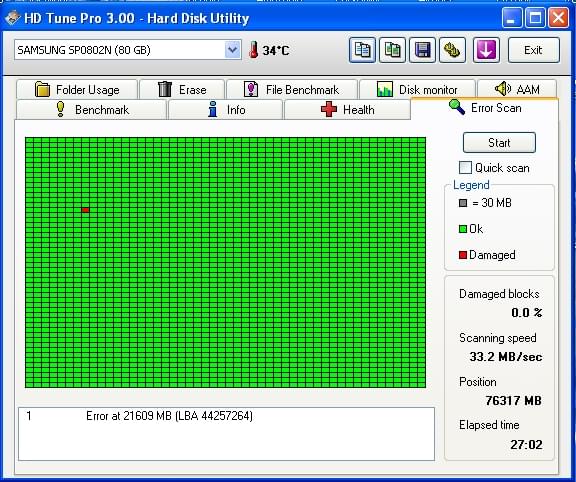This screenshot has width=576, height=482.
Task: Click the red Damaged legend swatch
Action: pyautogui.click(x=463, y=255)
